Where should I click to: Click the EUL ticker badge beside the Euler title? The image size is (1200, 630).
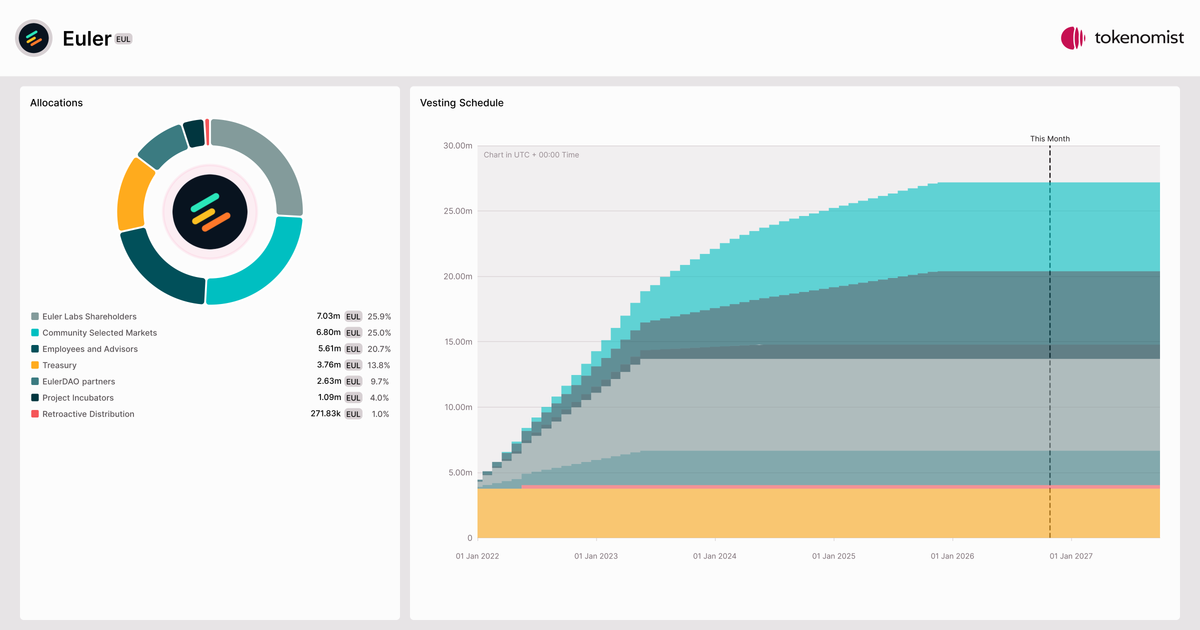[x=123, y=39]
